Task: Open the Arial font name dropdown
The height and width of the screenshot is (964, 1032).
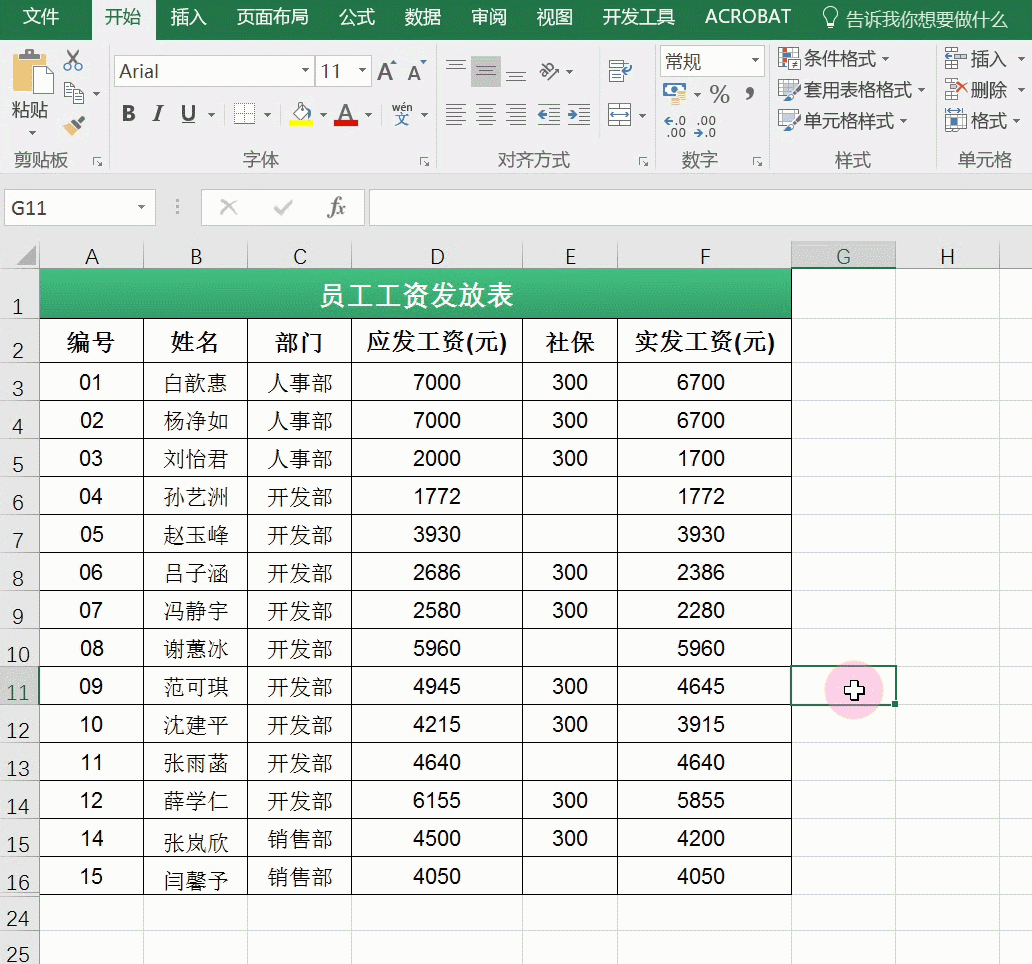Action: tap(305, 71)
